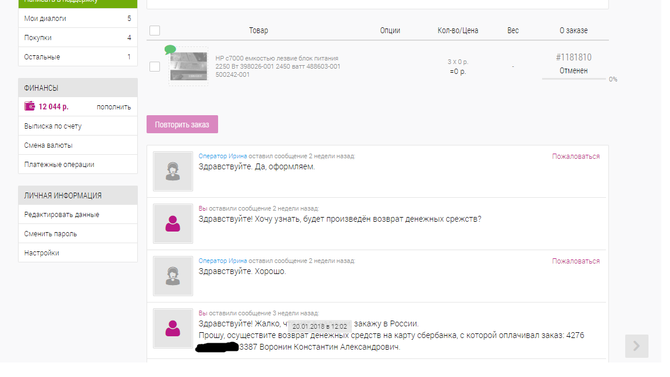This screenshot has height=377, width=670.
Task: Open Покупки in the sidebar
Action: (78, 38)
